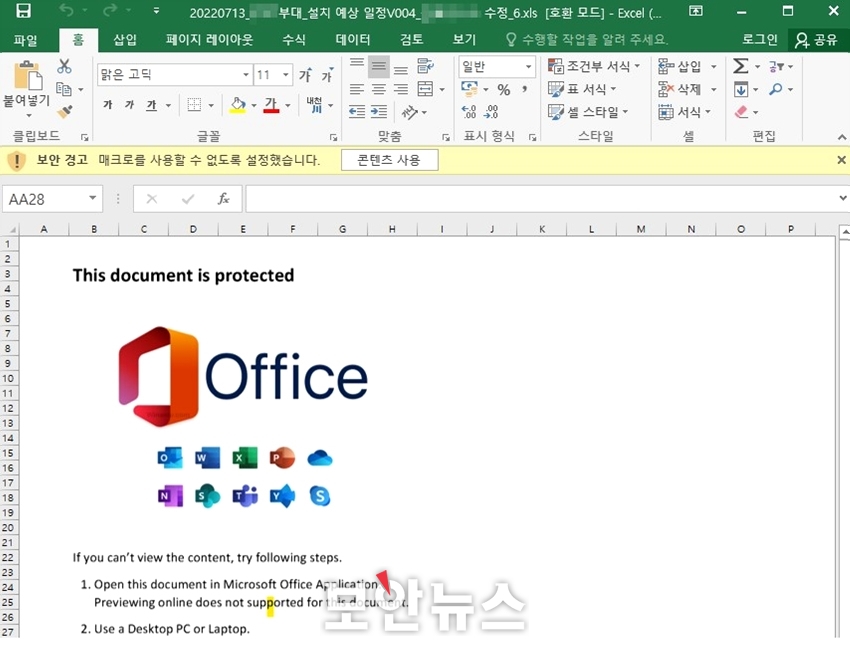Cut the selection with scissors icon
This screenshot has height=646, width=850.
click(x=64, y=66)
